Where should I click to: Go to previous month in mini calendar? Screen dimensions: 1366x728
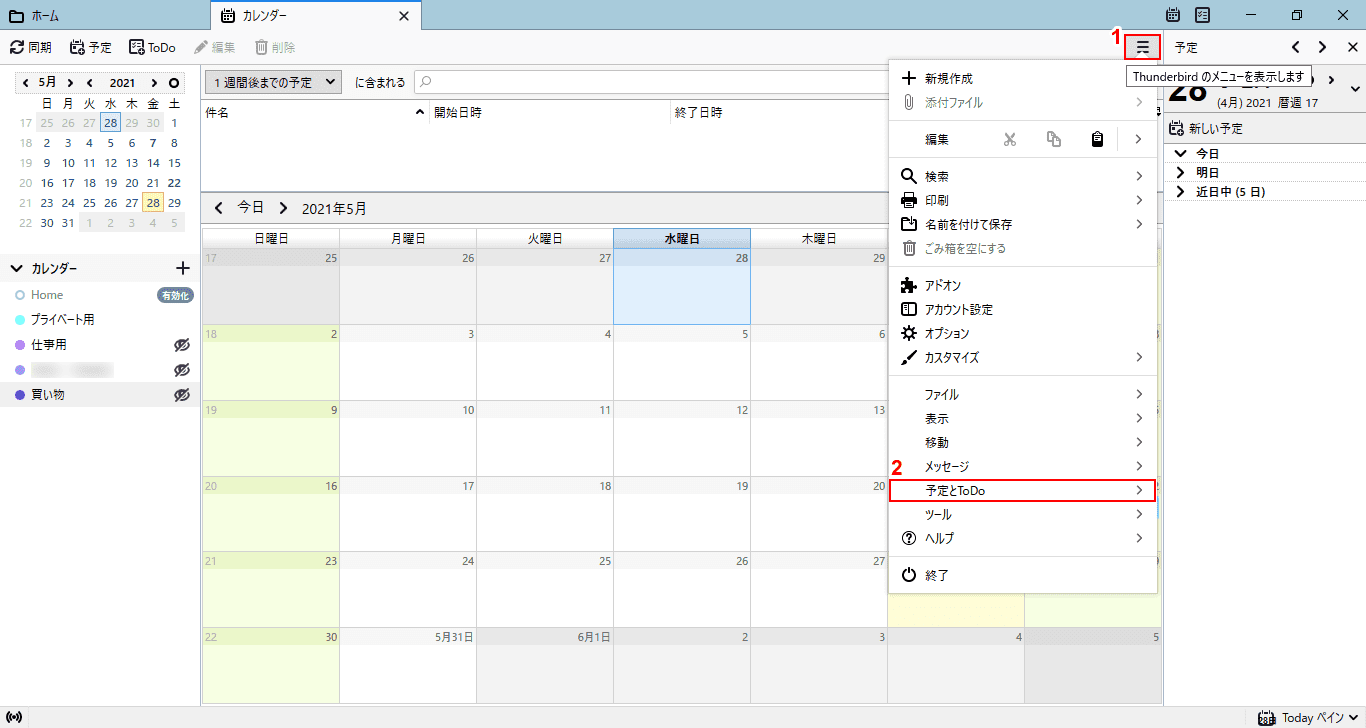point(26,83)
